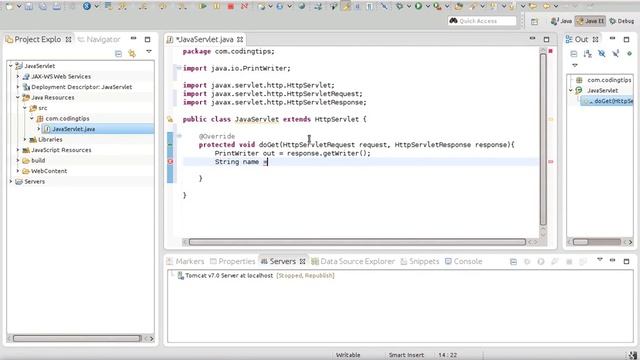Switch to Java perspective button
The width and height of the screenshot is (640, 360).
click(x=561, y=21)
